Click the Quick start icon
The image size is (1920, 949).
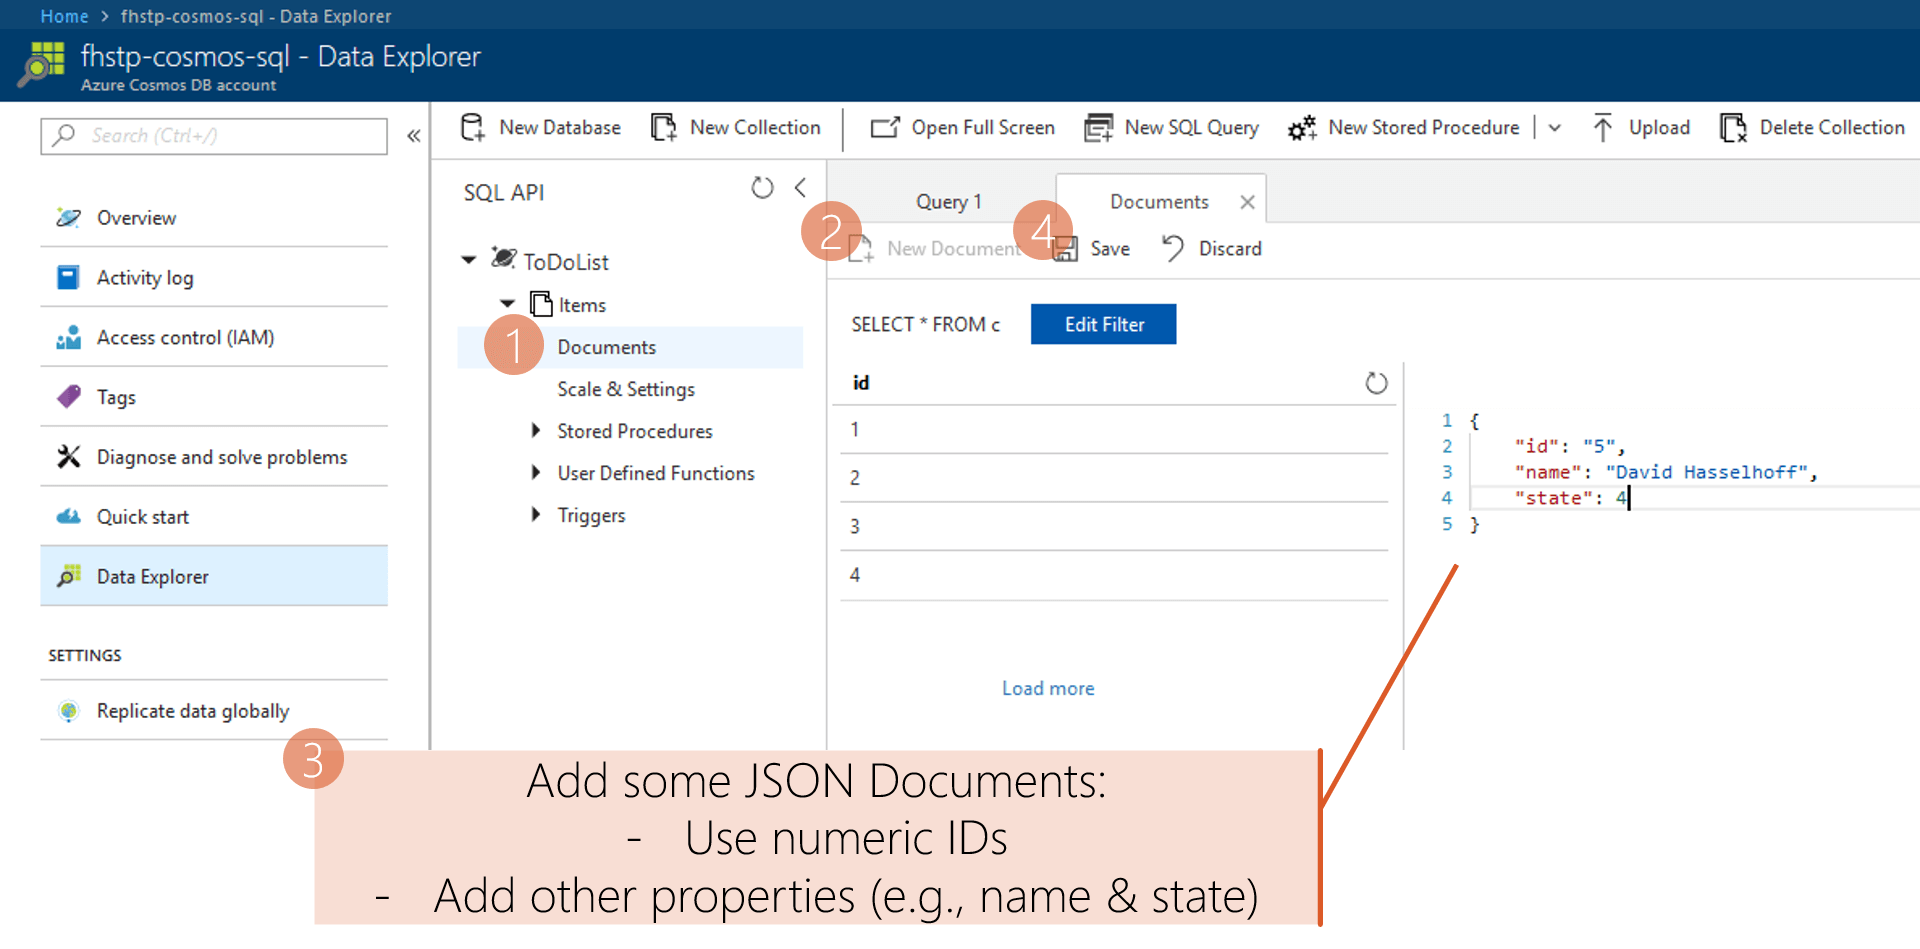(x=68, y=517)
